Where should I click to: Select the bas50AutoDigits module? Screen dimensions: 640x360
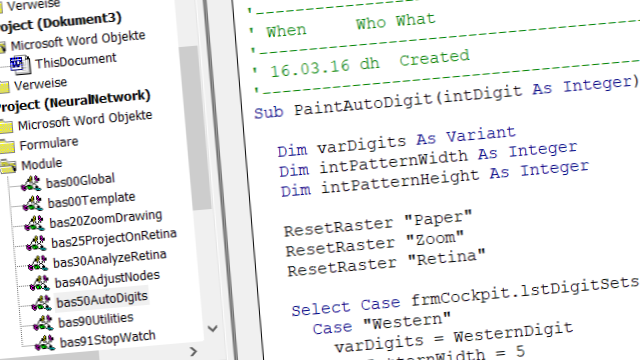point(102,300)
